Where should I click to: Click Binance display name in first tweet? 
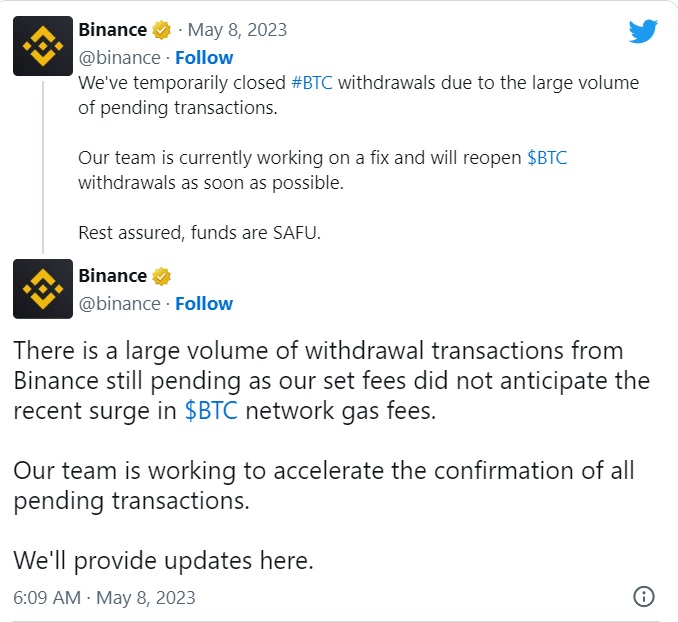[113, 30]
